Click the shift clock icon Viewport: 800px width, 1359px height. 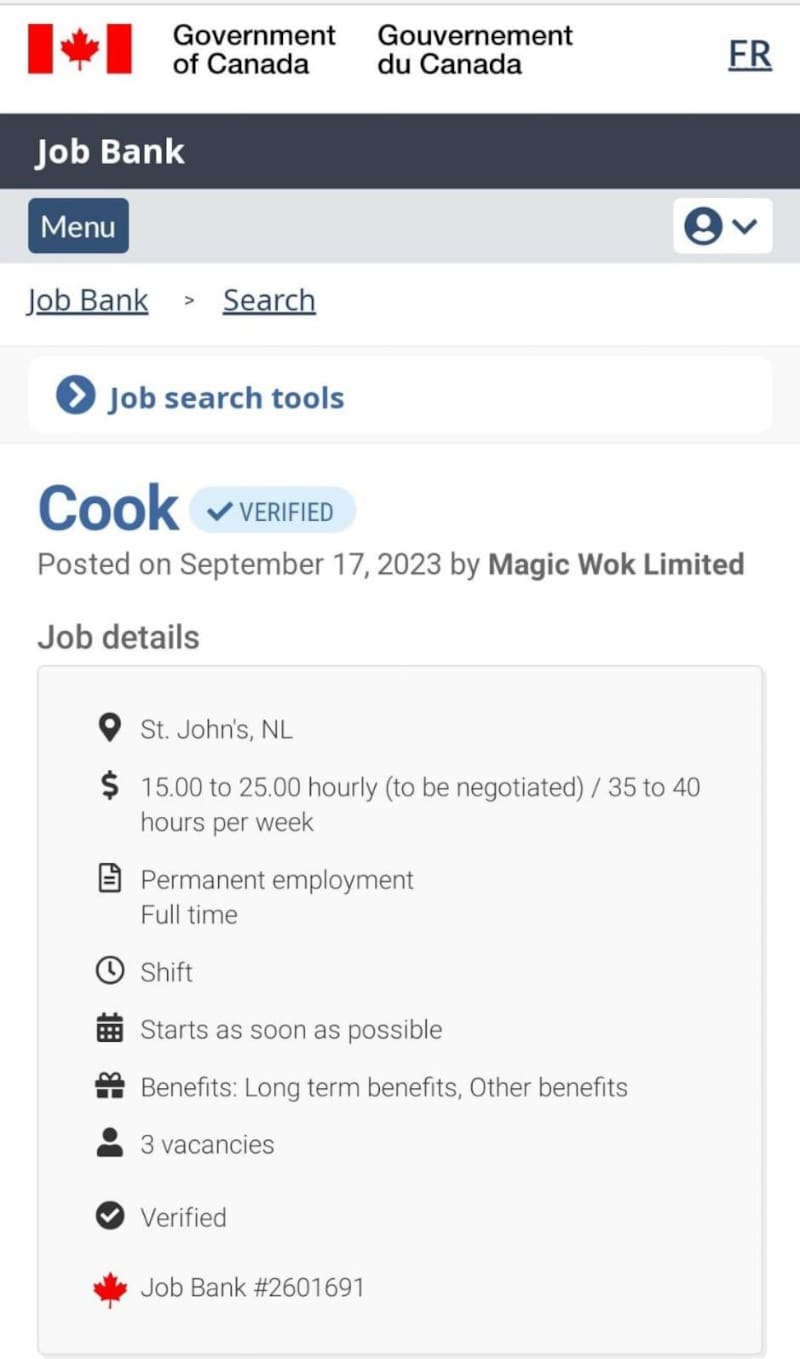(x=109, y=971)
